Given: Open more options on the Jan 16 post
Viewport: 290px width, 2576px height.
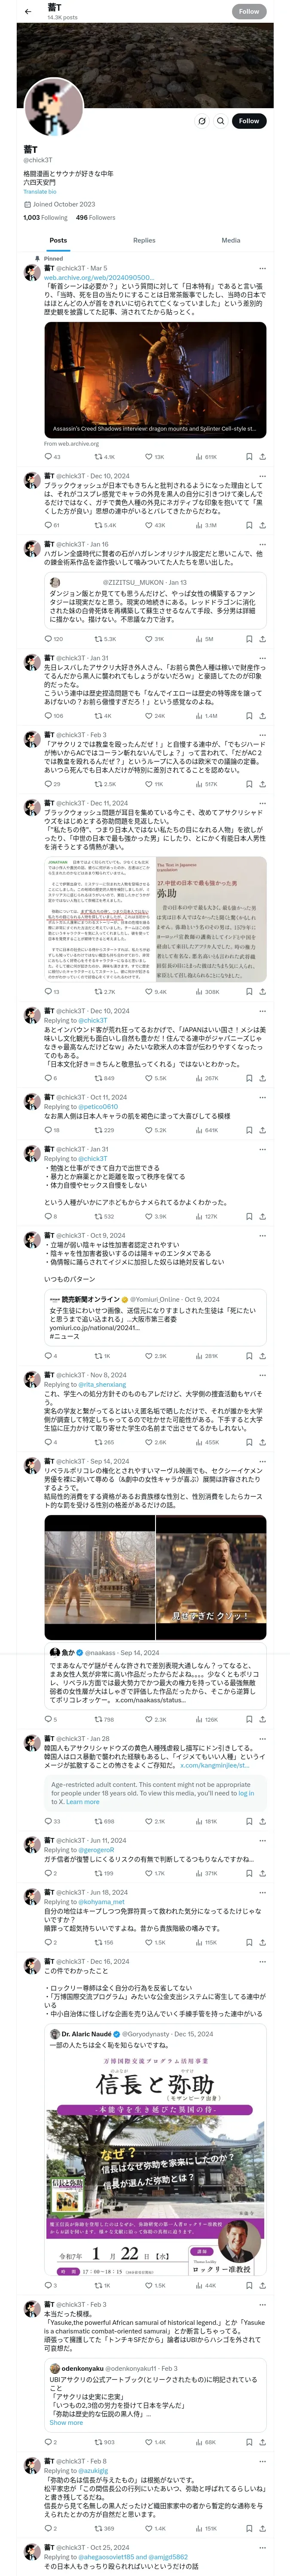Looking at the screenshot, I should point(263,544).
